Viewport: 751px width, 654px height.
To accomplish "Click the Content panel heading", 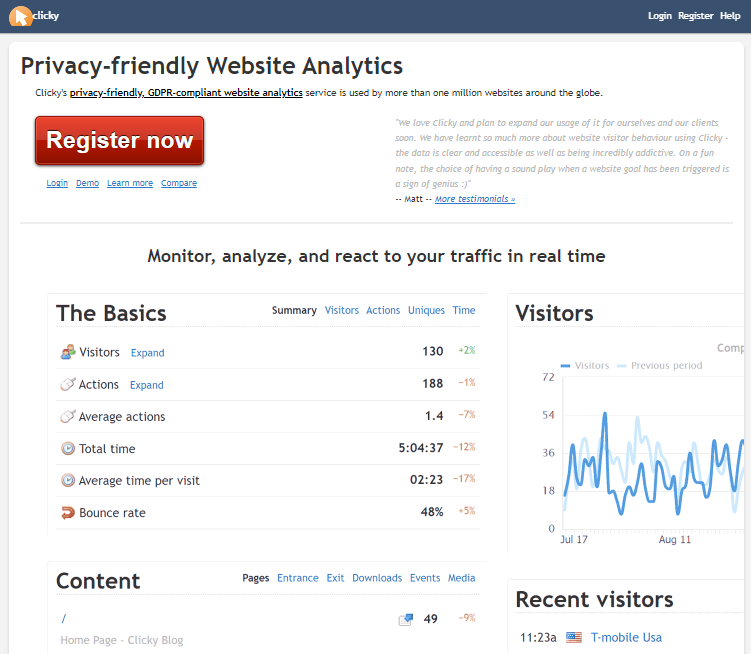I will (98, 581).
